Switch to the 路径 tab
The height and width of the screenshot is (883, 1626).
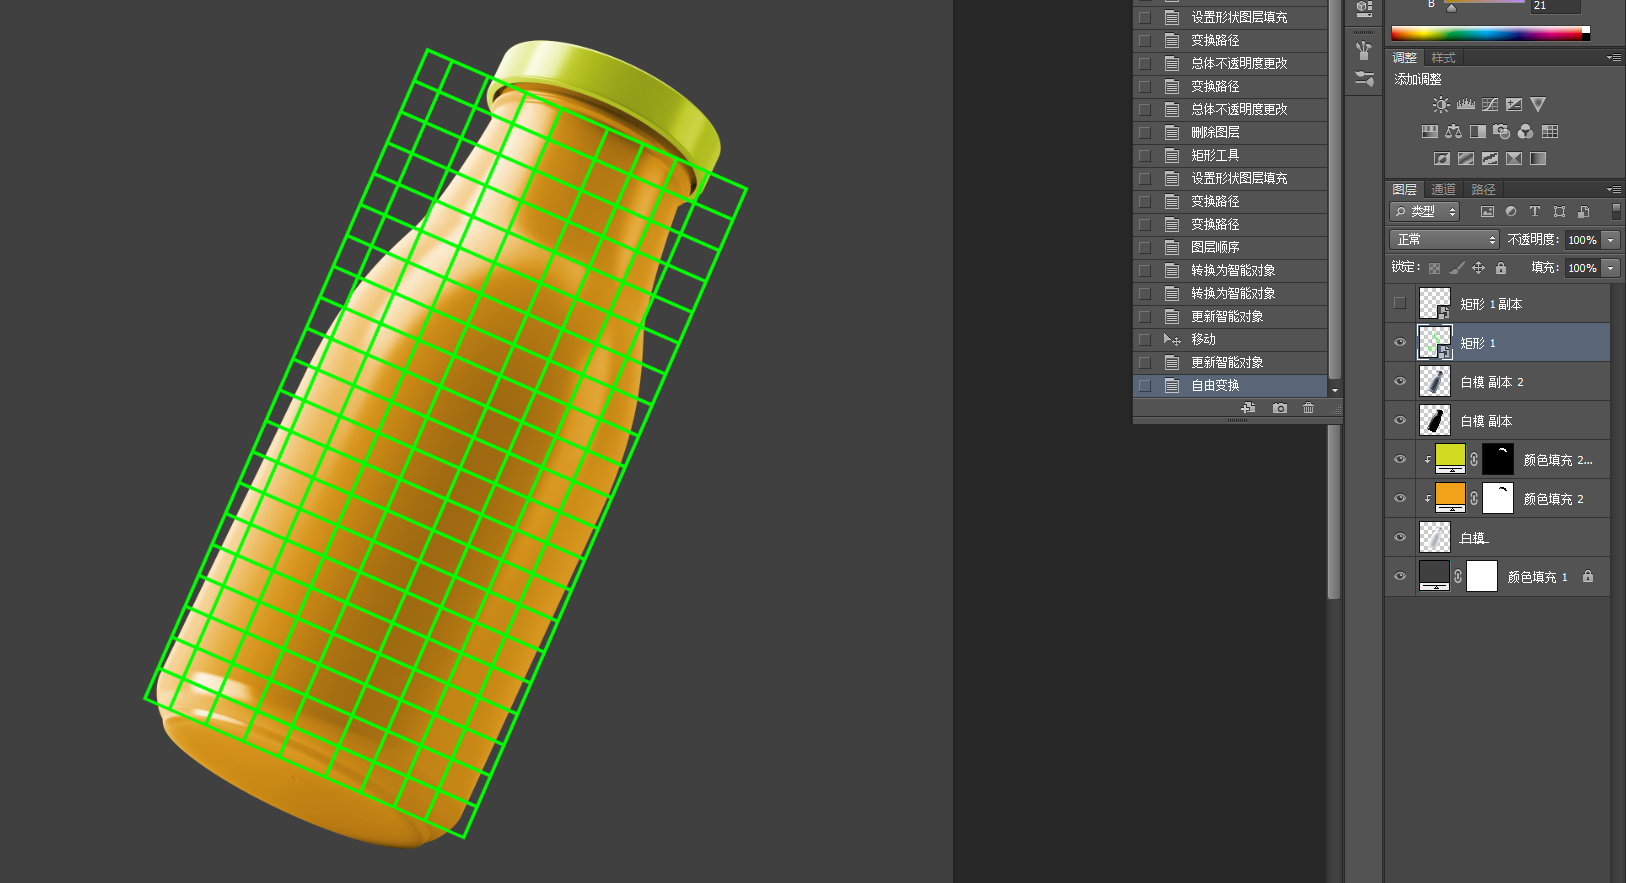click(1483, 189)
